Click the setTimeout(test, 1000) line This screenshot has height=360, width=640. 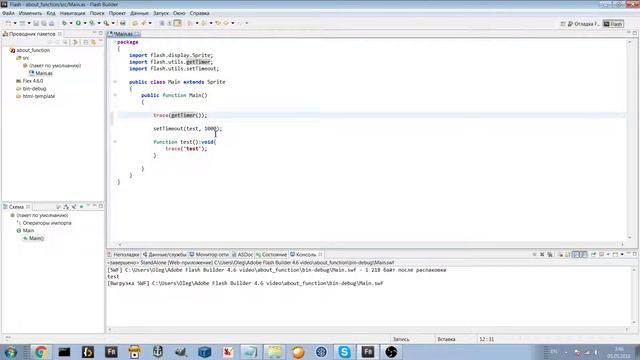tap(187, 129)
